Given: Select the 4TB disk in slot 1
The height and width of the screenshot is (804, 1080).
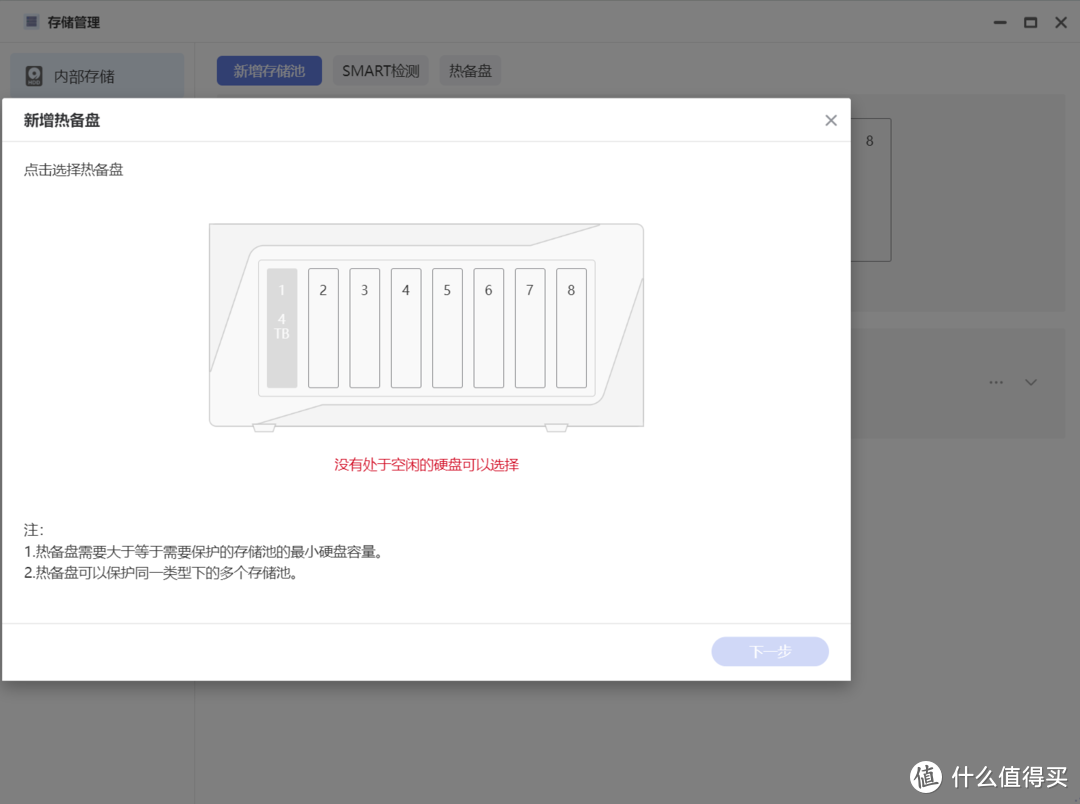Looking at the screenshot, I should pos(281,327).
